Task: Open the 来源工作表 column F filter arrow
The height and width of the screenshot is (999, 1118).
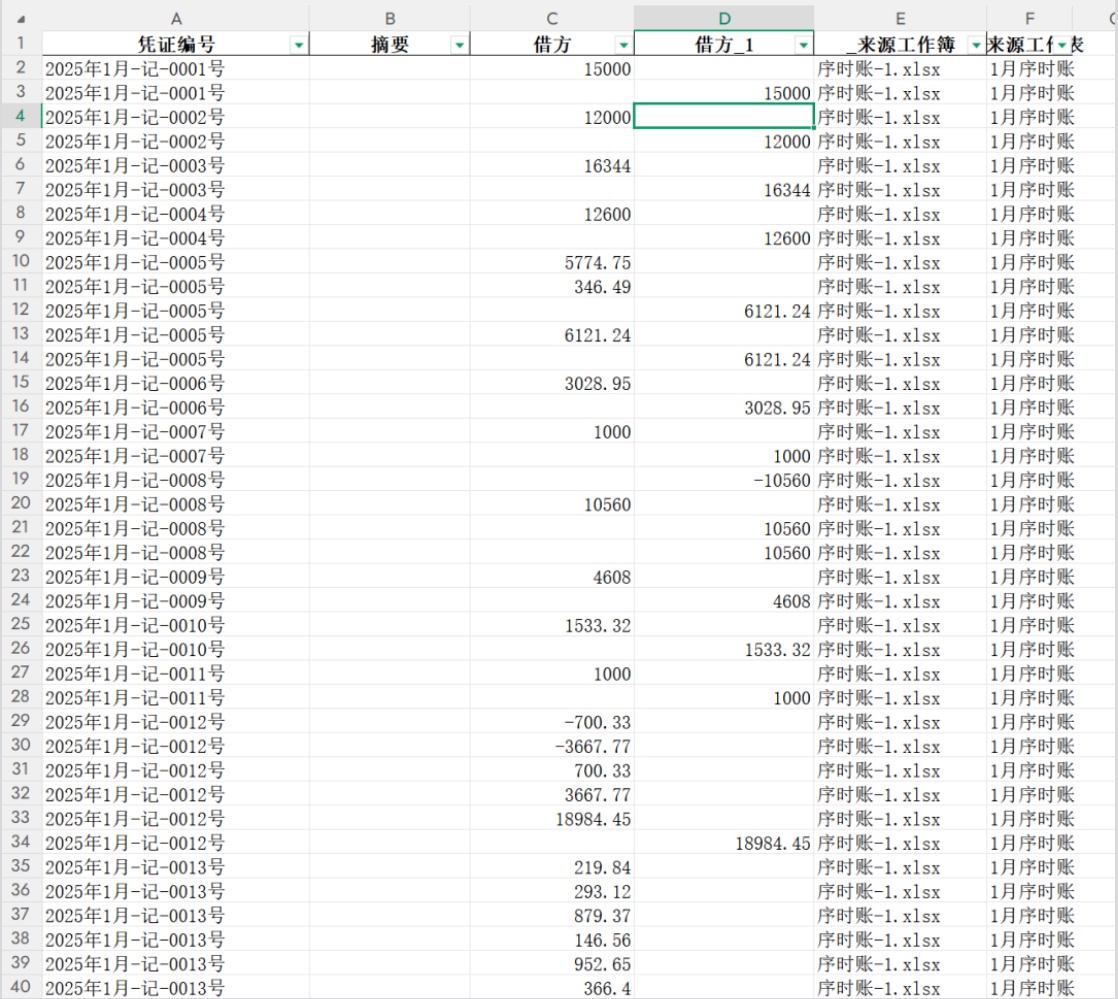Action: 1062,45
